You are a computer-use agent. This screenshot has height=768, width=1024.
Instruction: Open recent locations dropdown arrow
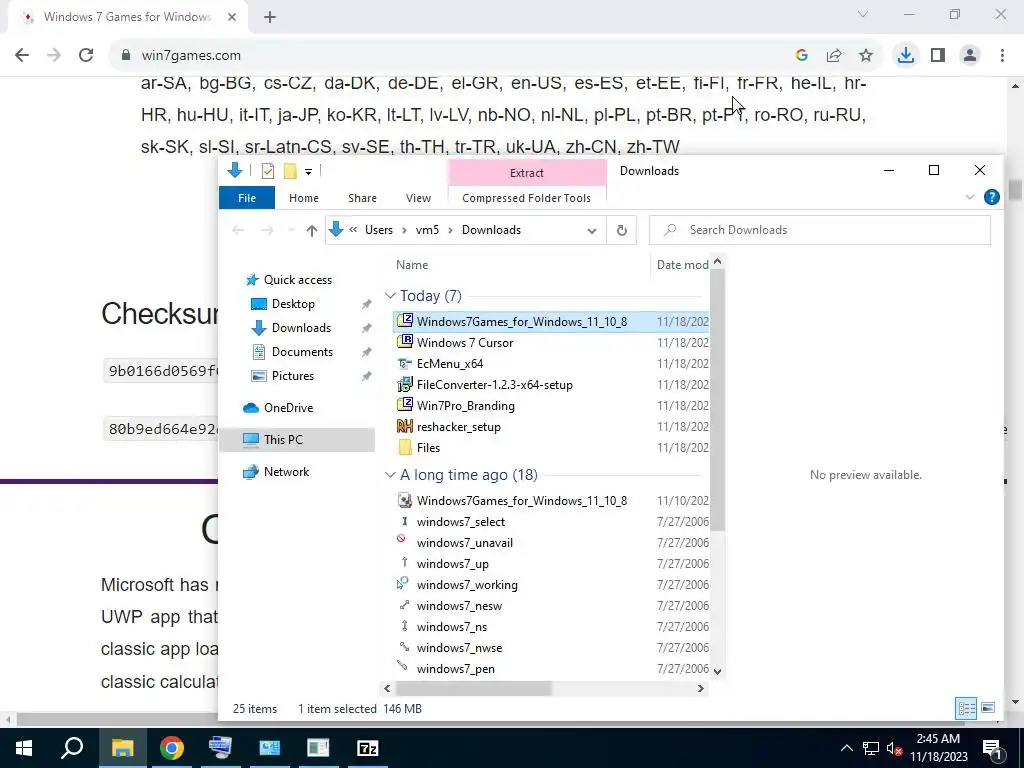point(291,231)
